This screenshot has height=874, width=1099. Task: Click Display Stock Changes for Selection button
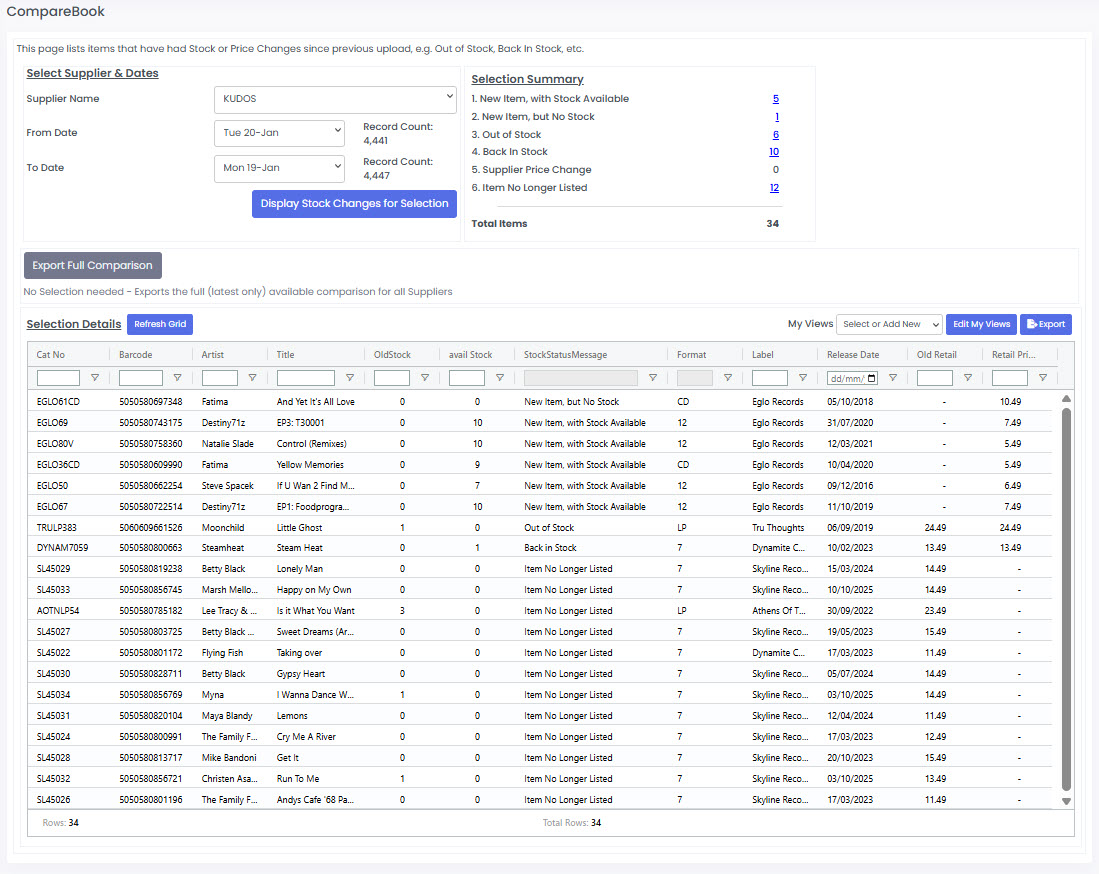(354, 204)
